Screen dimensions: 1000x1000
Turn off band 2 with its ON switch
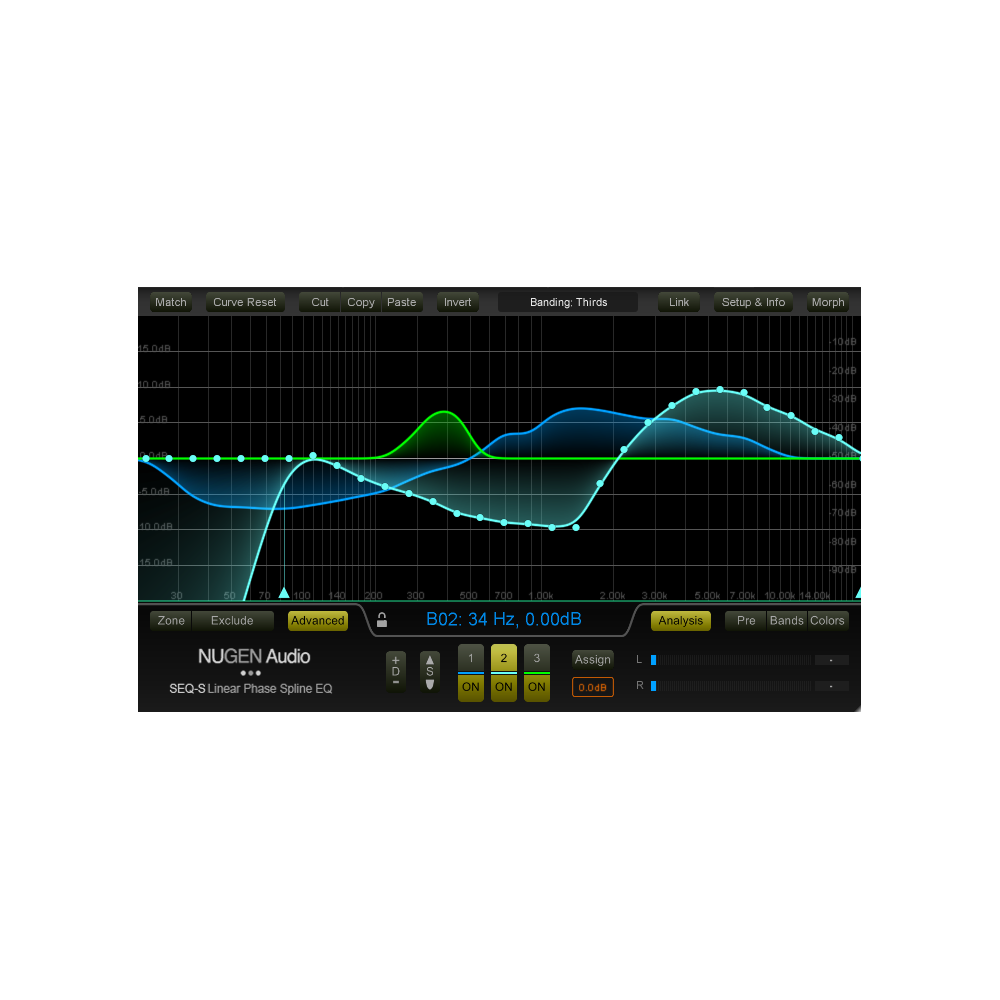(503, 687)
